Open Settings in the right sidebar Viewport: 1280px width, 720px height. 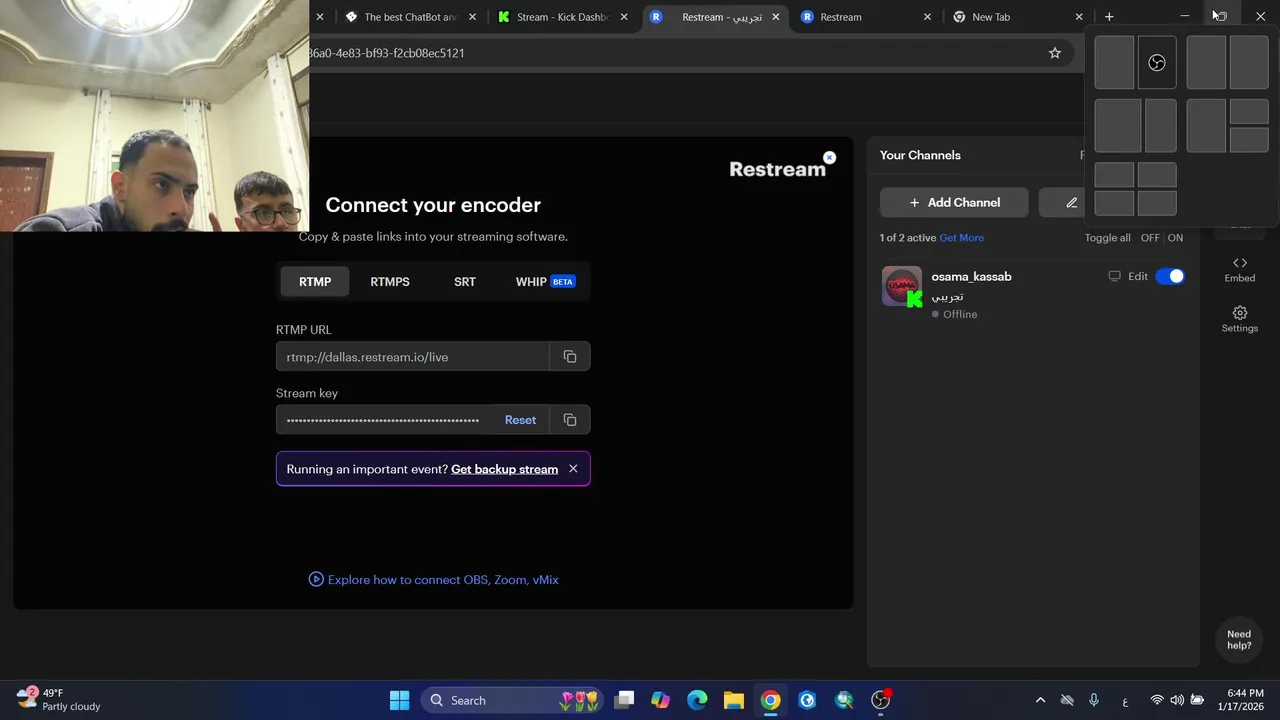[1240, 320]
